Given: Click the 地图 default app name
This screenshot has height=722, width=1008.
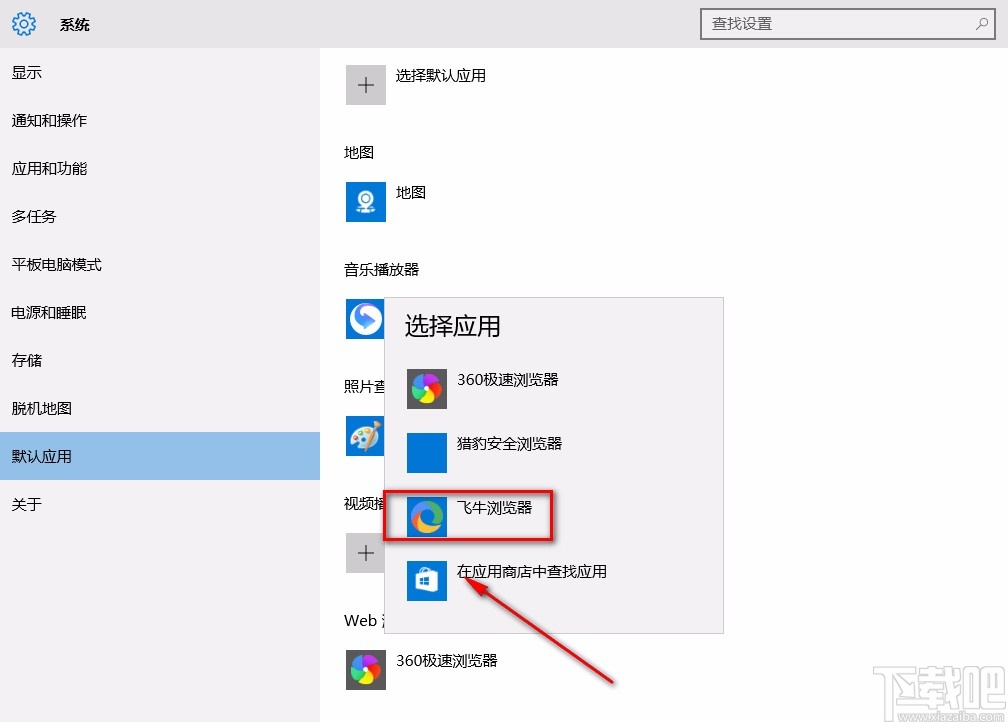Looking at the screenshot, I should [411, 192].
